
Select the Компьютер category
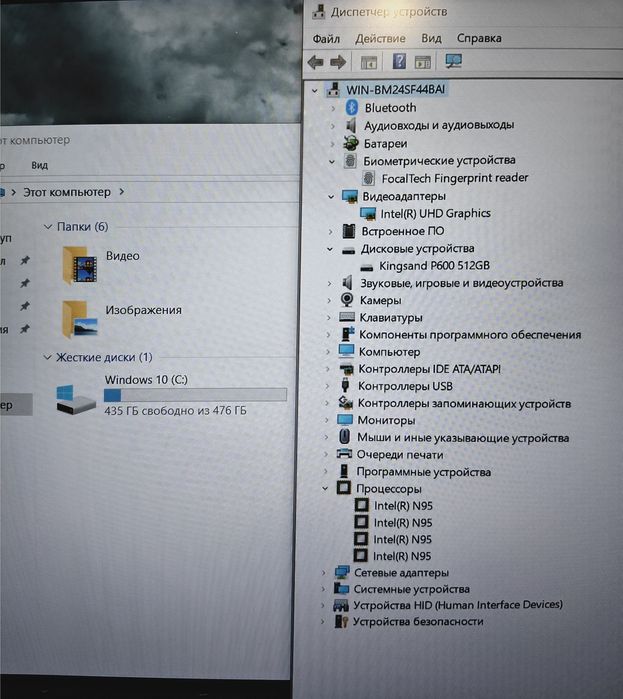389,352
